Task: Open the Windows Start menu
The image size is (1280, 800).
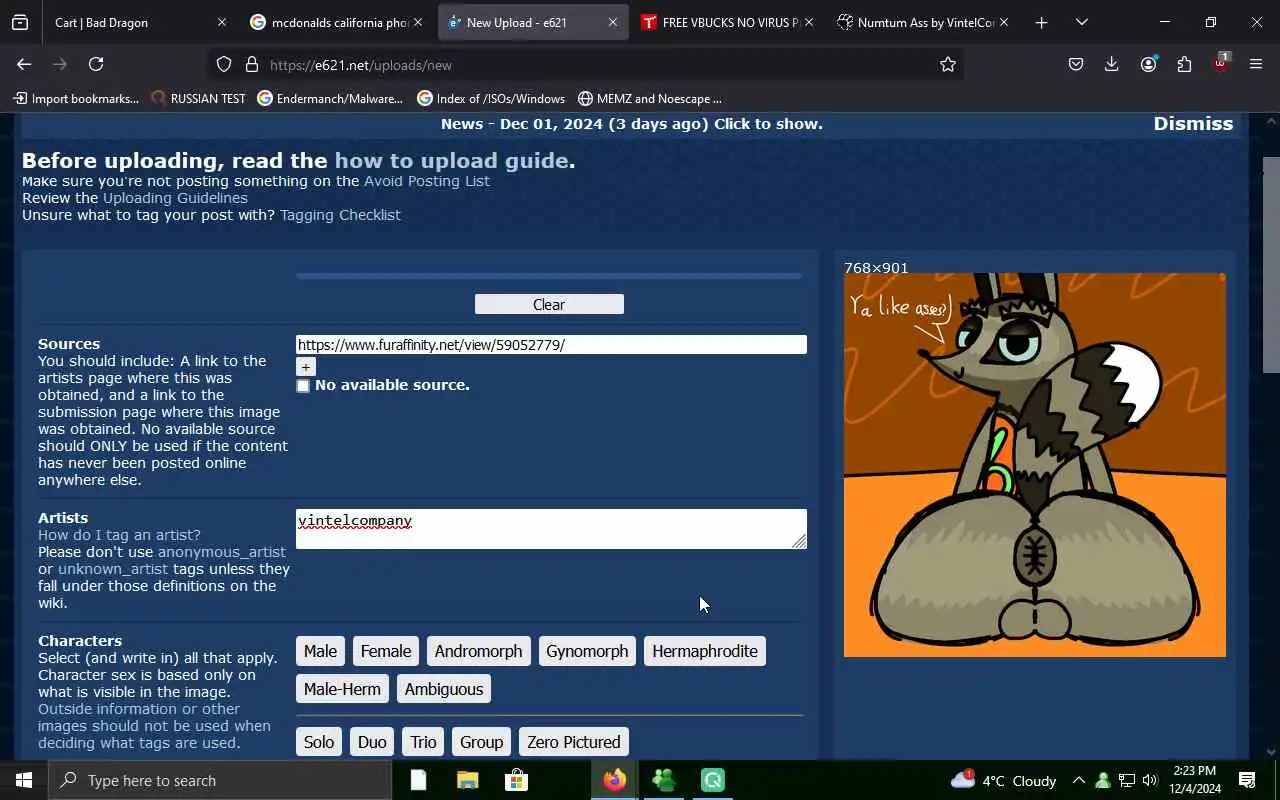Action: [24, 780]
